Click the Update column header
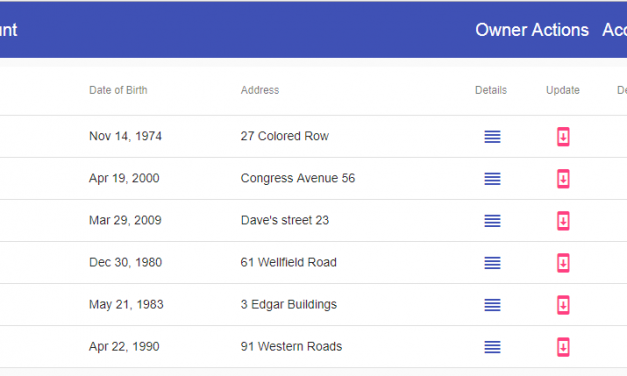The width and height of the screenshot is (627, 376). pos(563,90)
